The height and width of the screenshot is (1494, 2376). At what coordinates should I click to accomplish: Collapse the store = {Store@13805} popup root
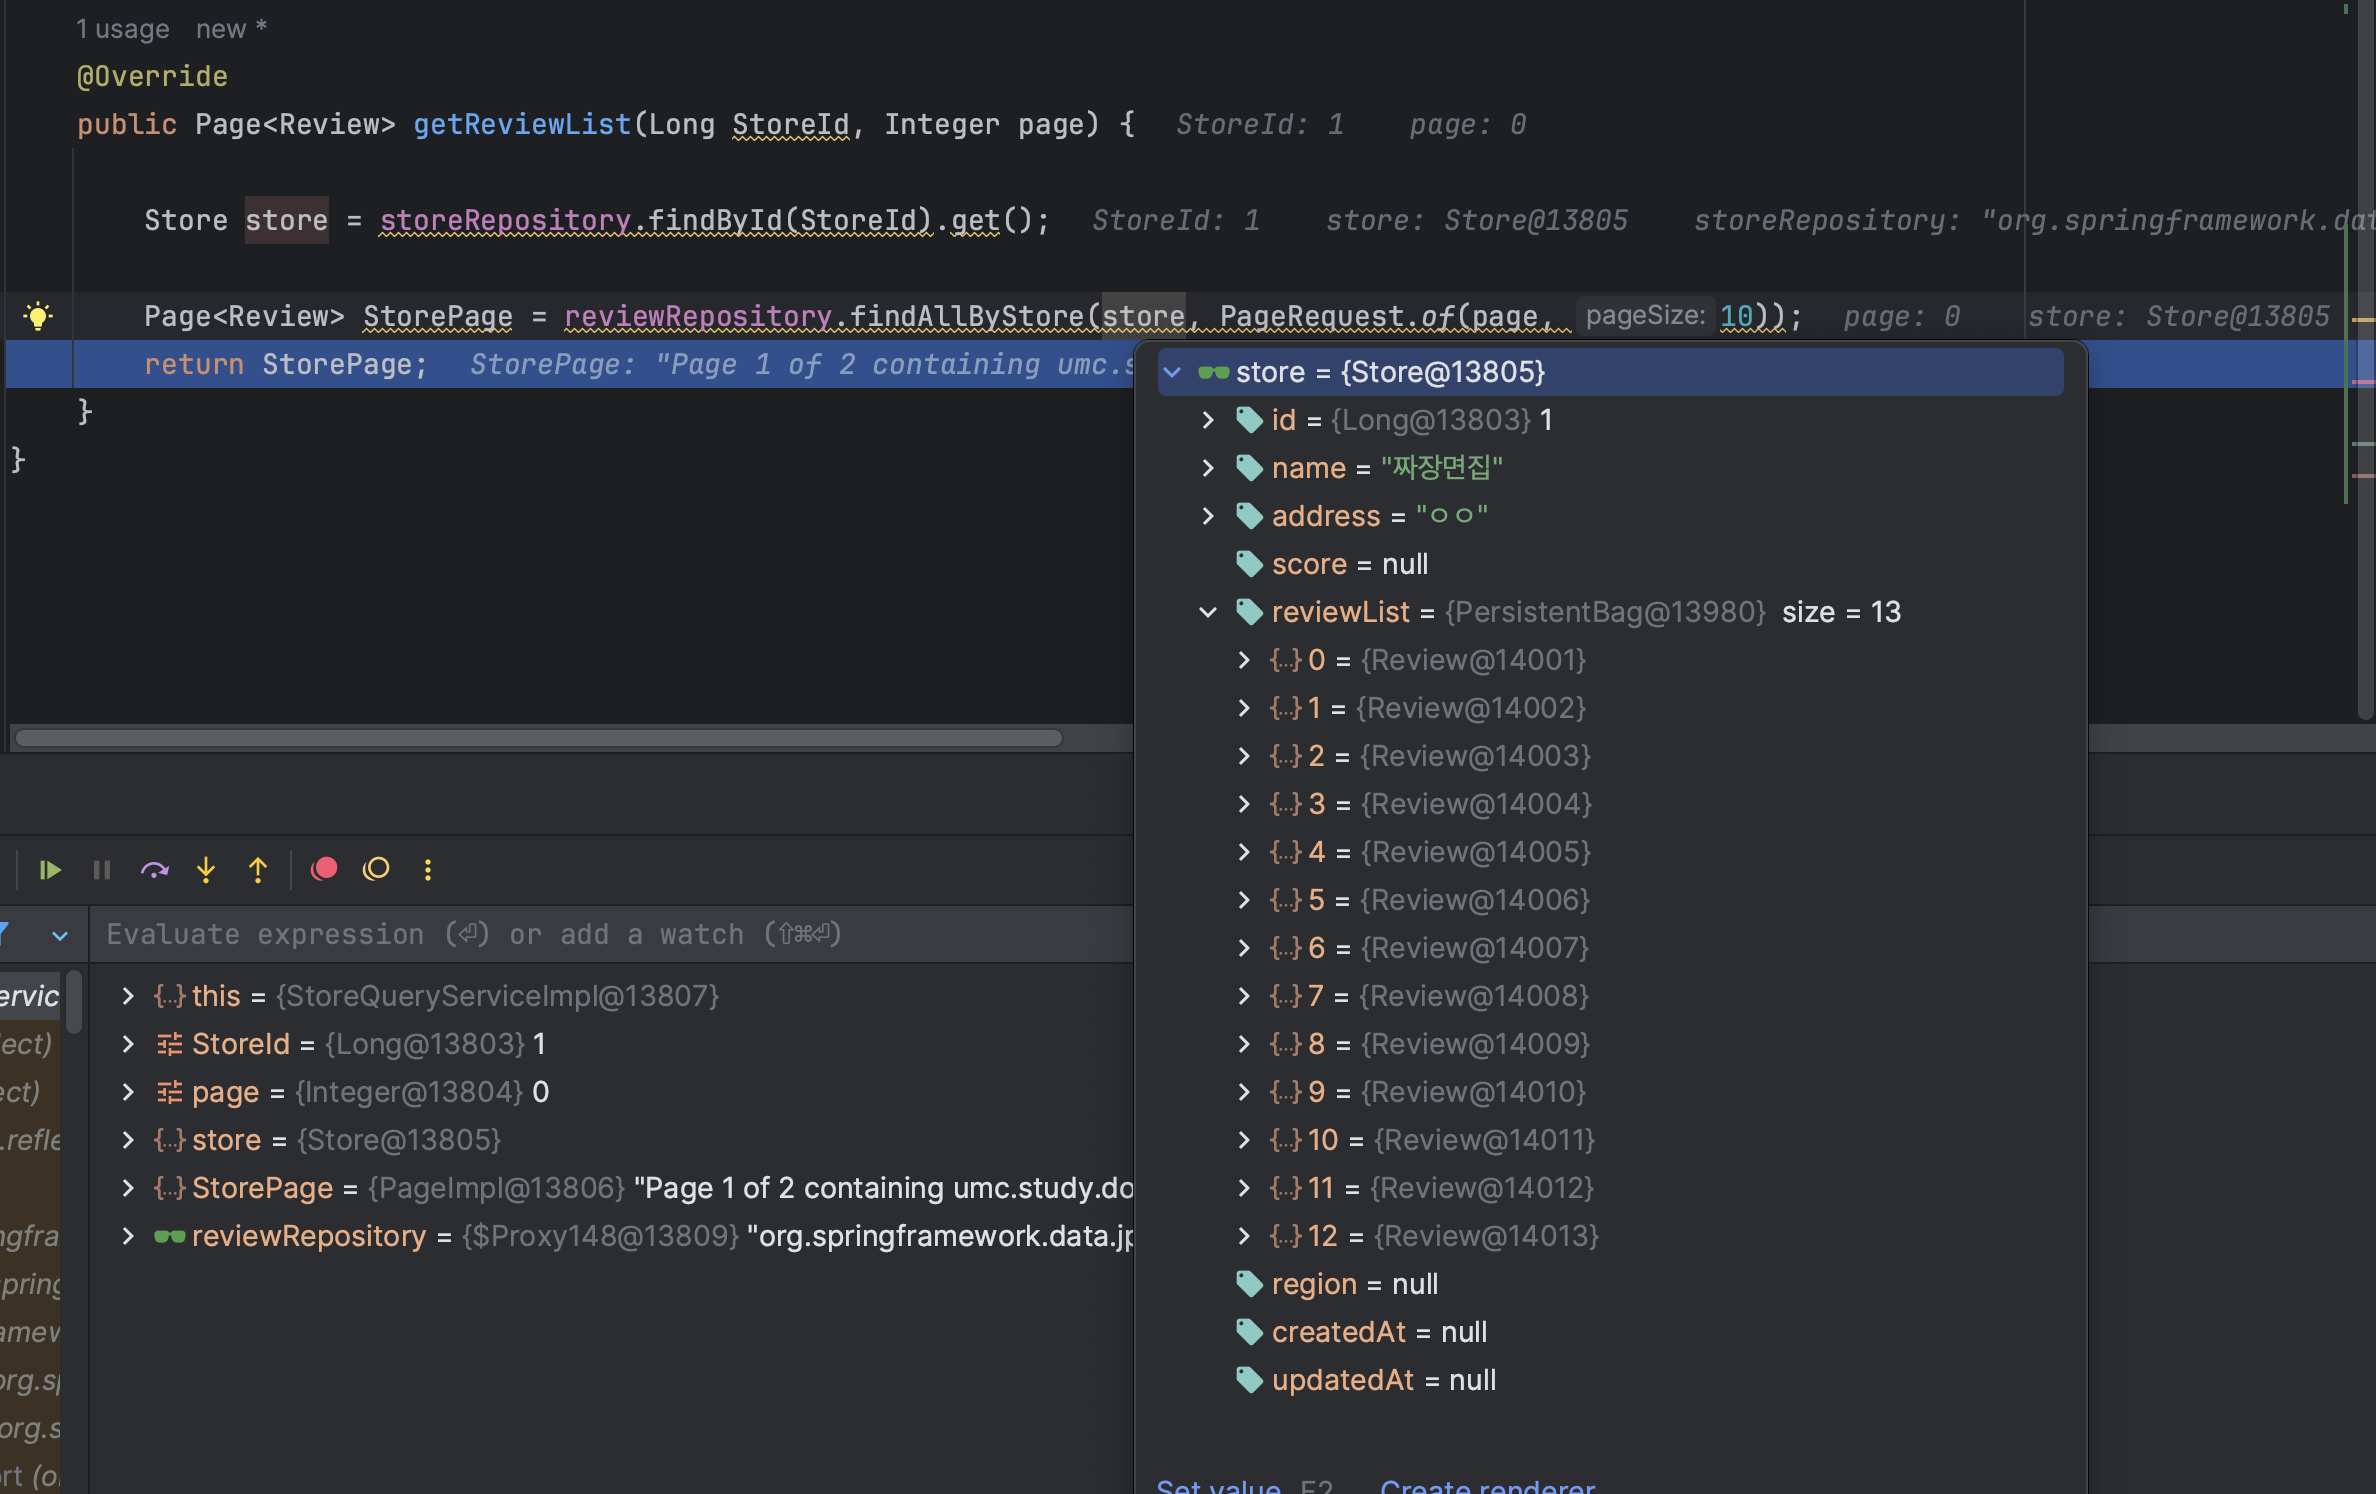click(x=1173, y=372)
